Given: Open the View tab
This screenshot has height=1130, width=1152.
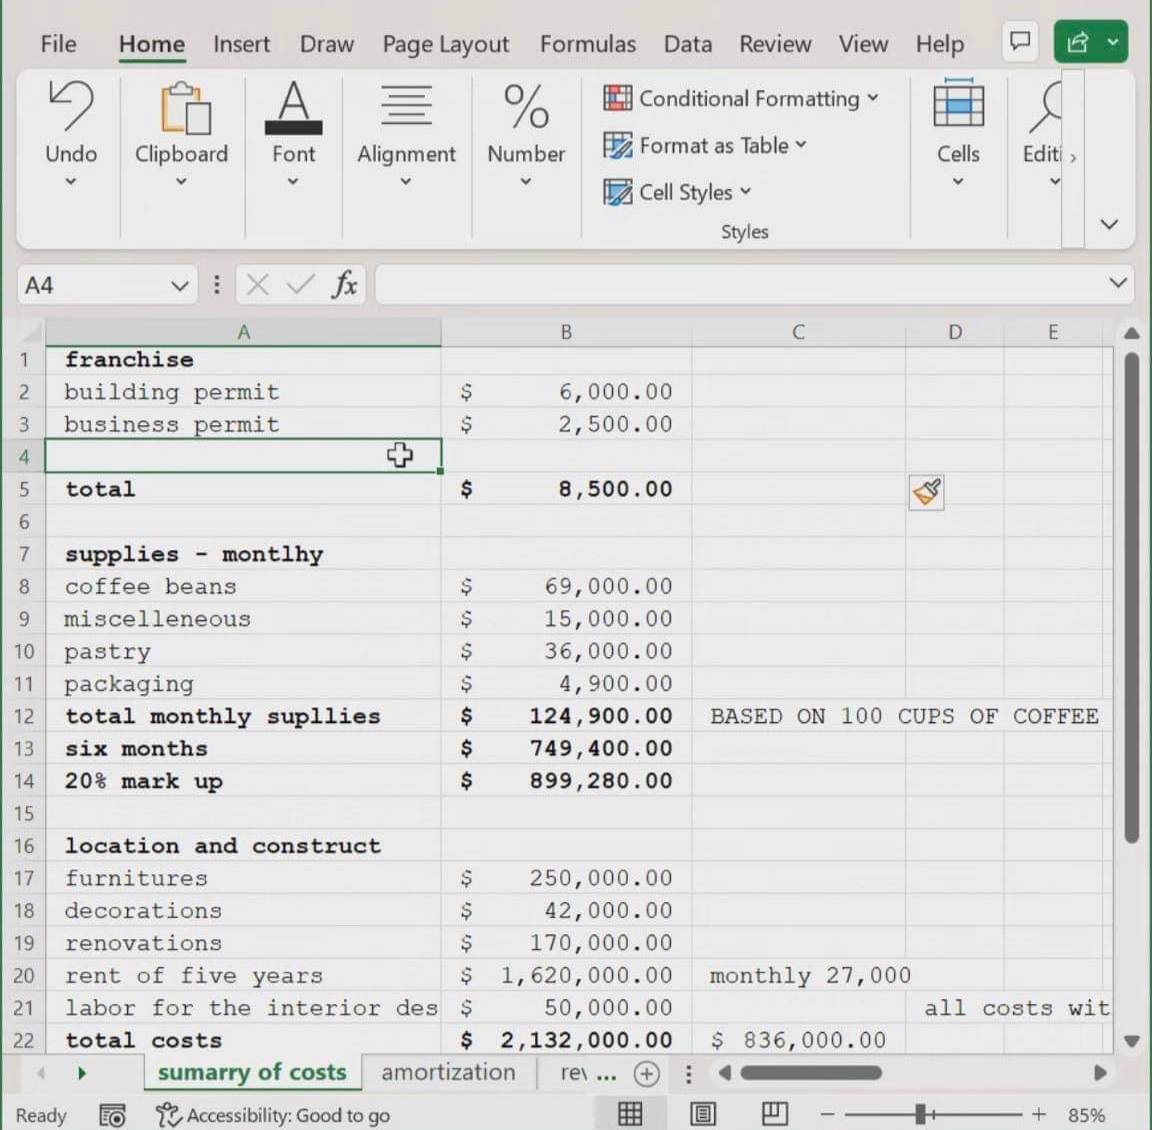Looking at the screenshot, I should coord(863,44).
